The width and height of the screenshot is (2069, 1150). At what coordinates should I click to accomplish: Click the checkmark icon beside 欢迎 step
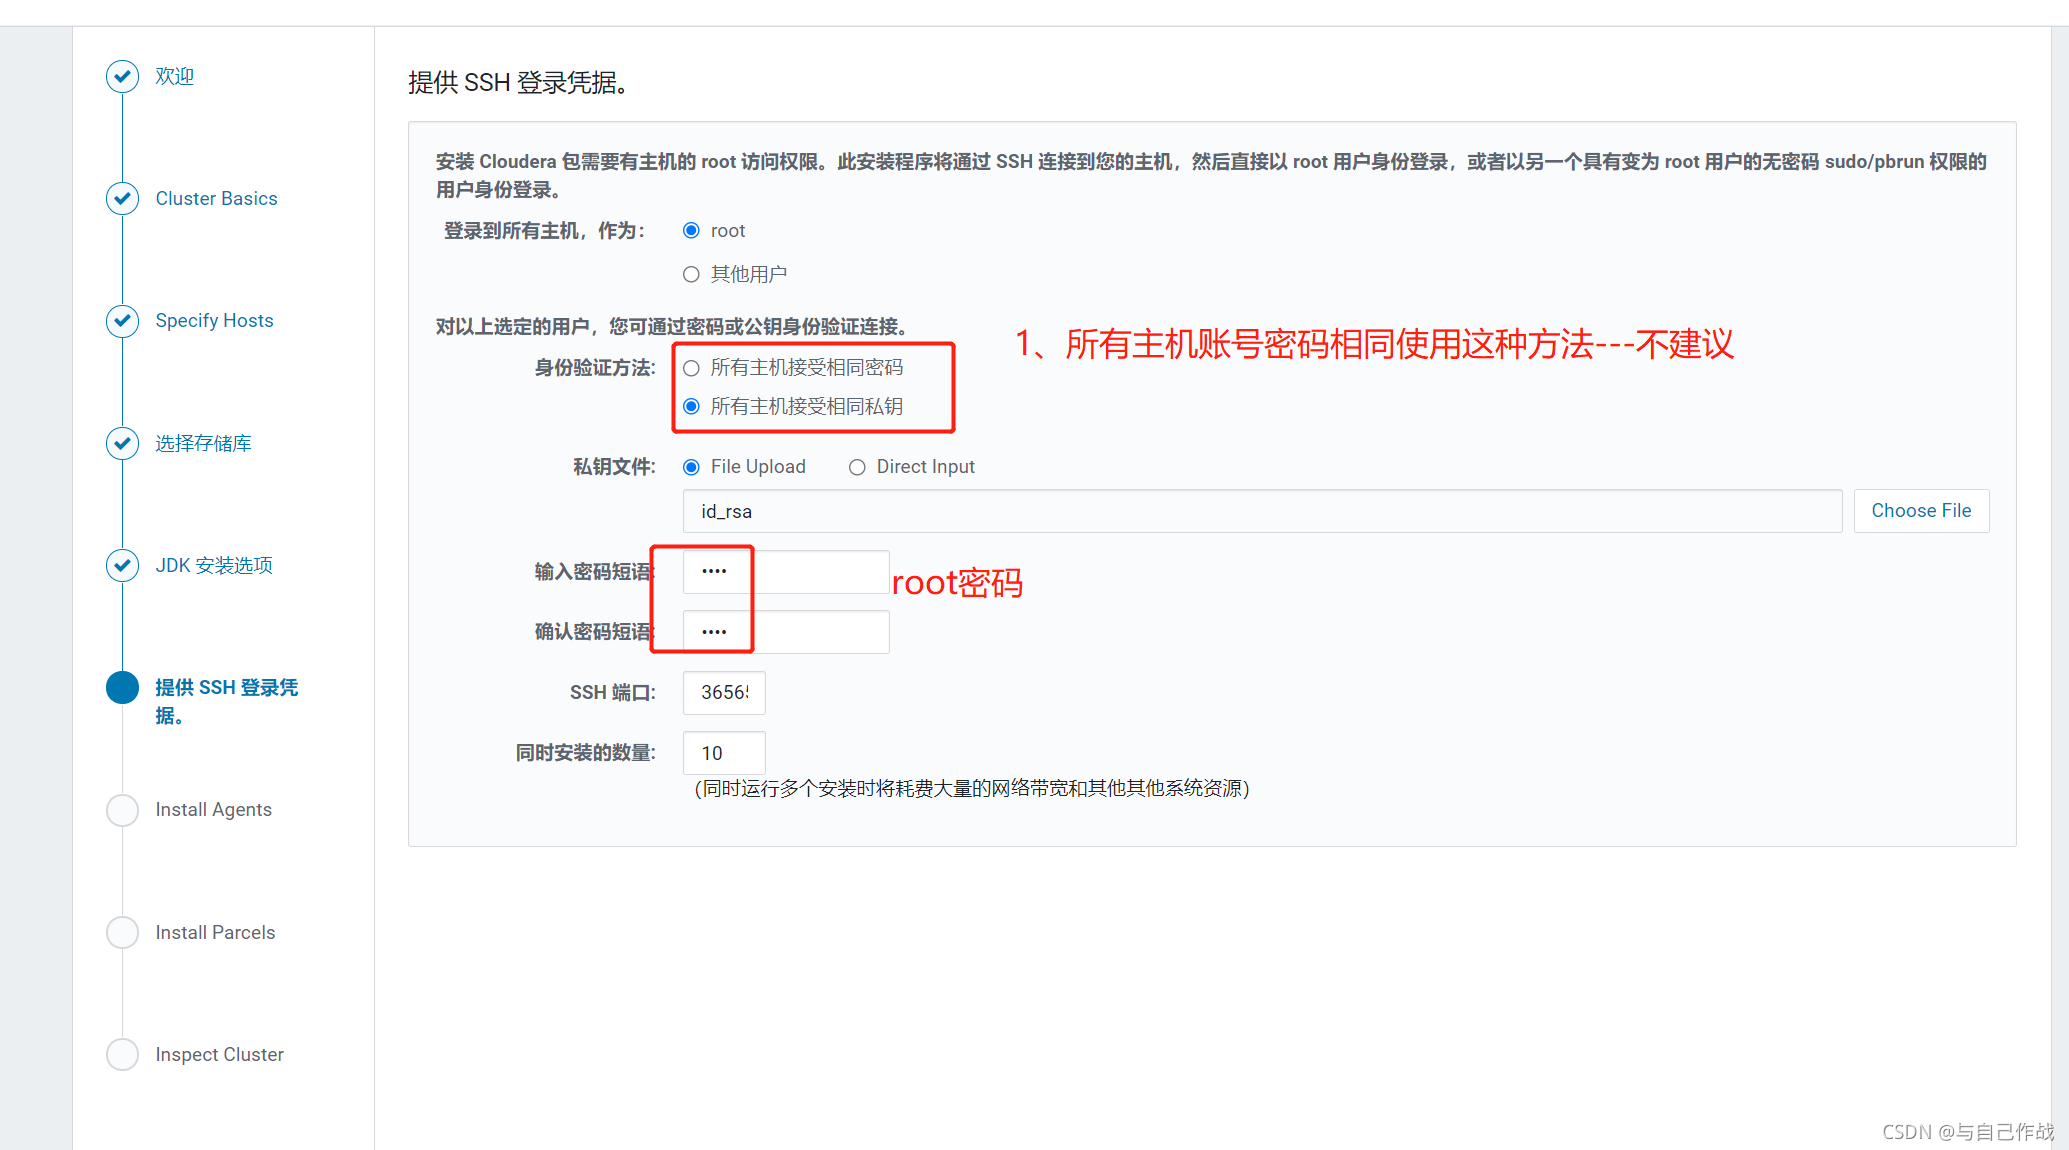click(x=122, y=76)
